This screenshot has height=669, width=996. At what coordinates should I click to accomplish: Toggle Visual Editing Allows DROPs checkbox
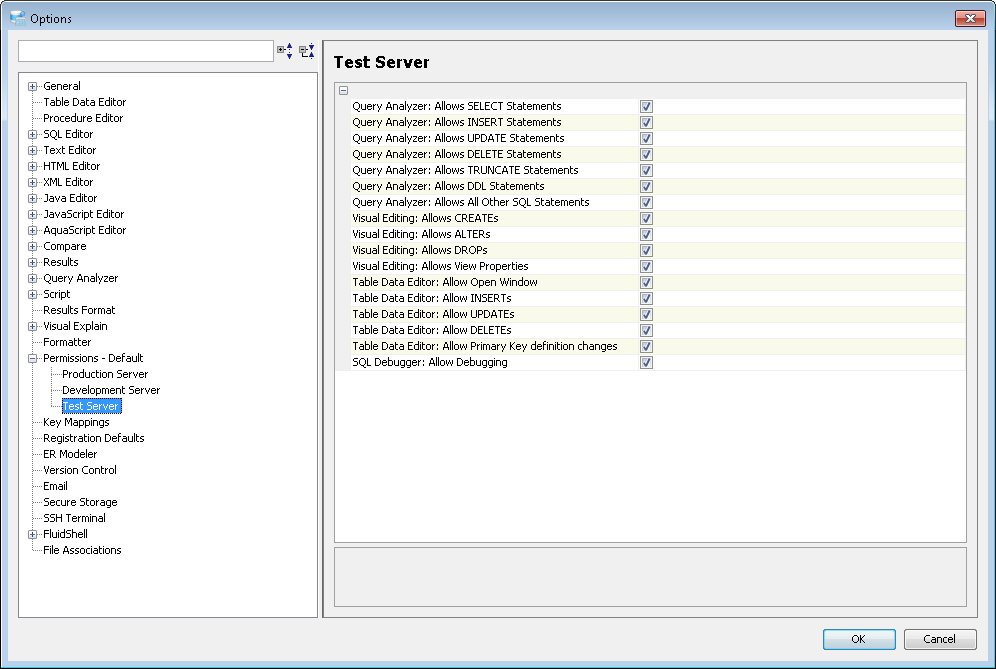[x=646, y=250]
